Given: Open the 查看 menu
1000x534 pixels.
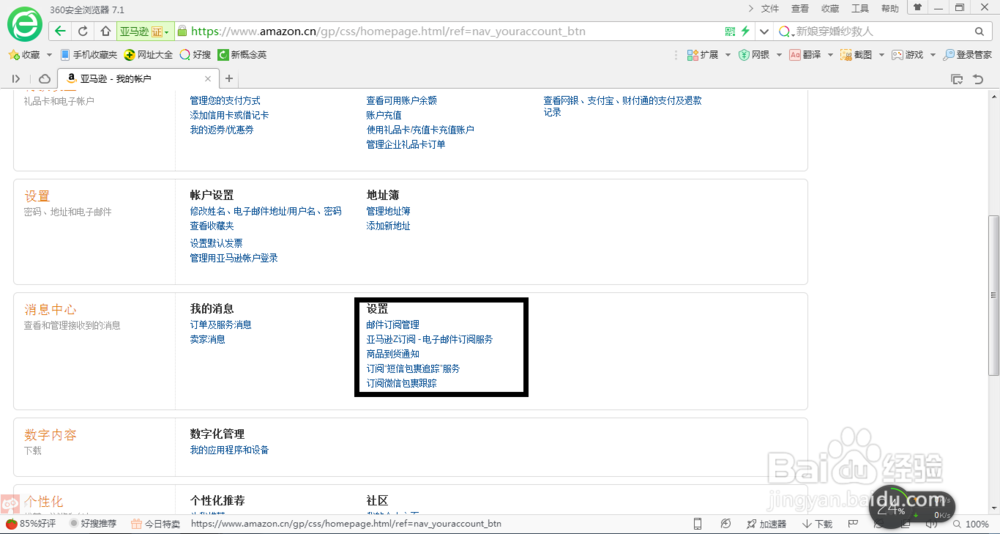Looking at the screenshot, I should (800, 8).
